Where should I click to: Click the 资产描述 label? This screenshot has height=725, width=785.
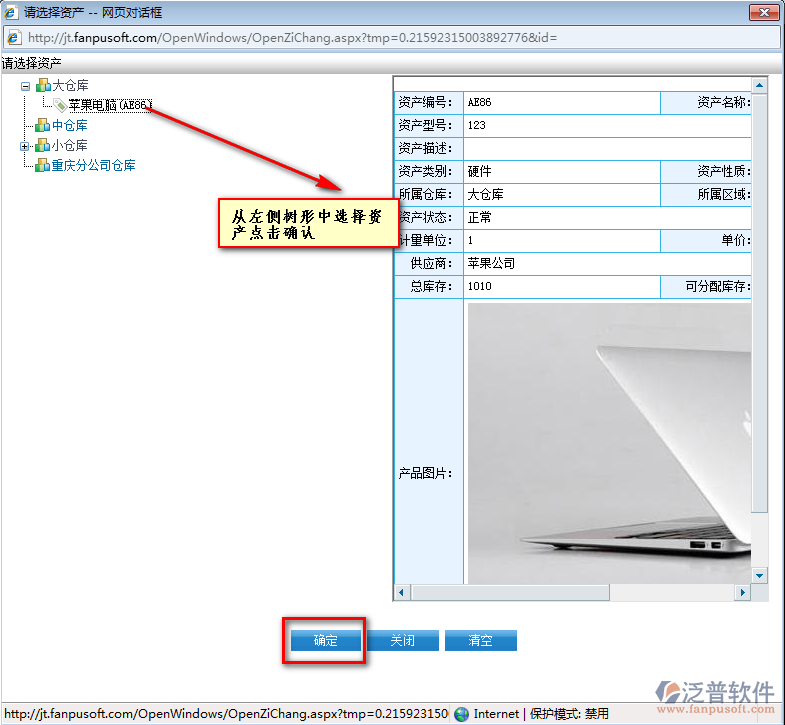[x=425, y=149]
